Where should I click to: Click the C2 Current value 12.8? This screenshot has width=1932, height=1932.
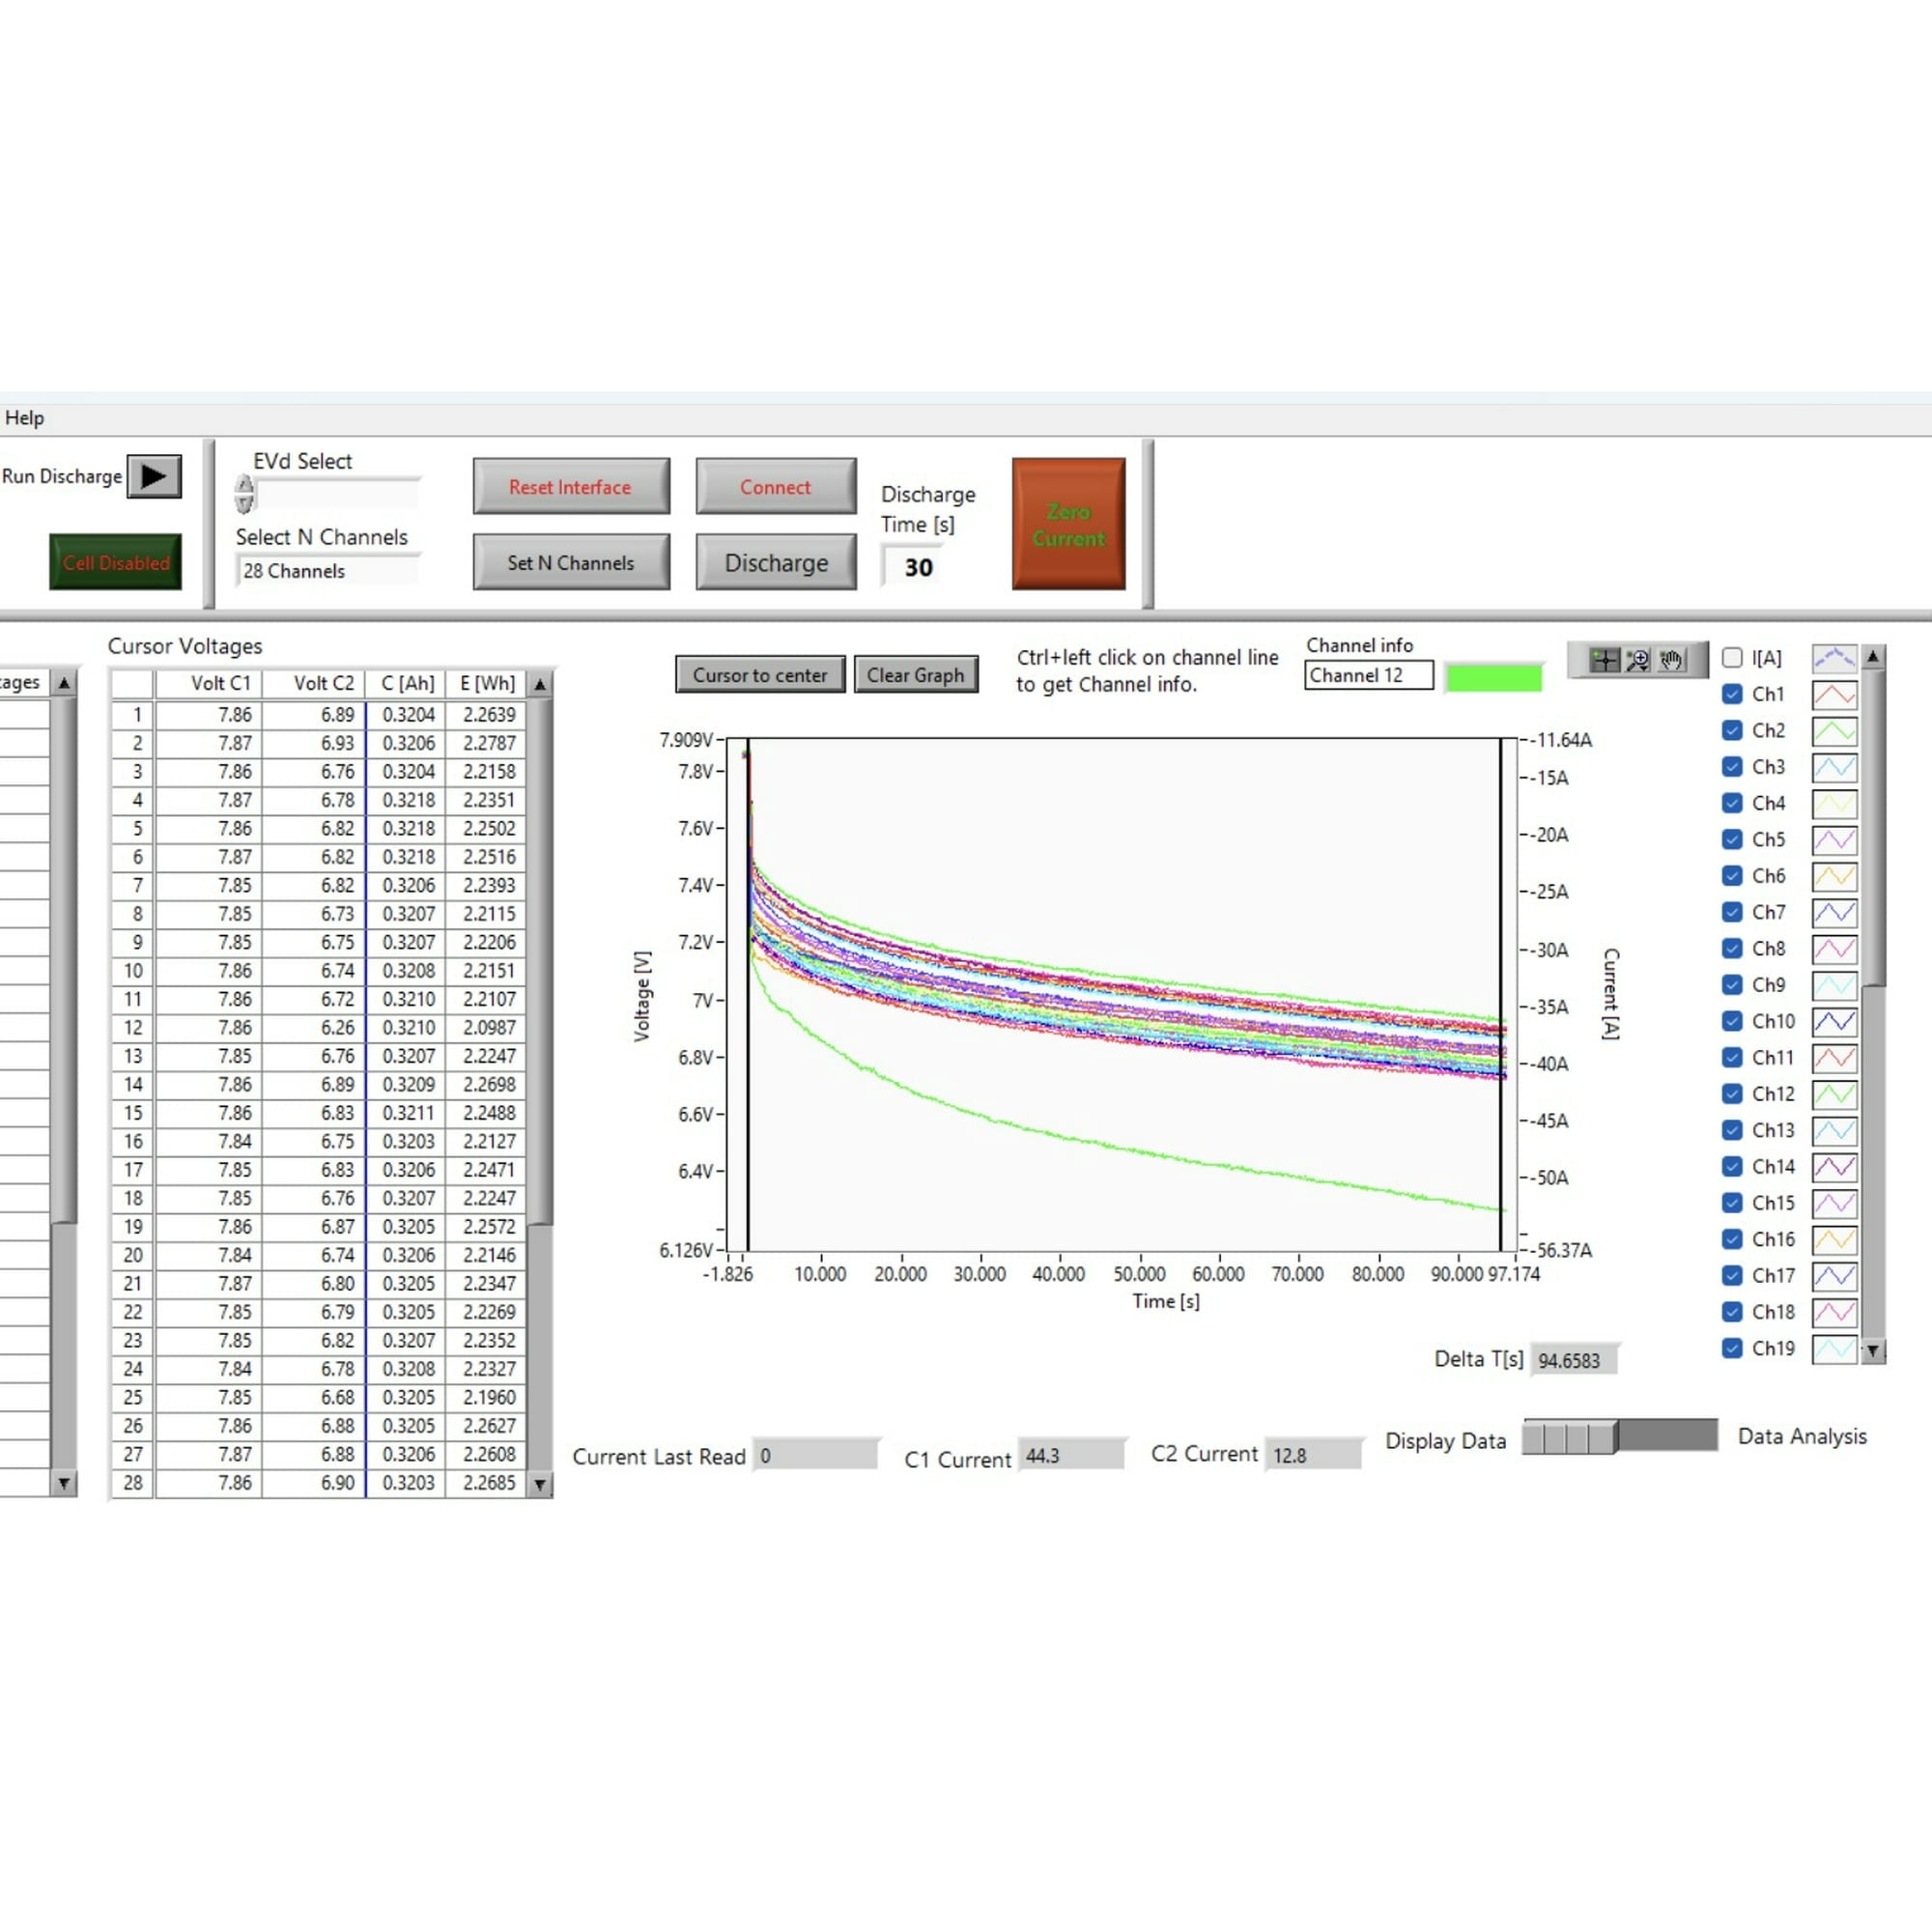1312,1455
